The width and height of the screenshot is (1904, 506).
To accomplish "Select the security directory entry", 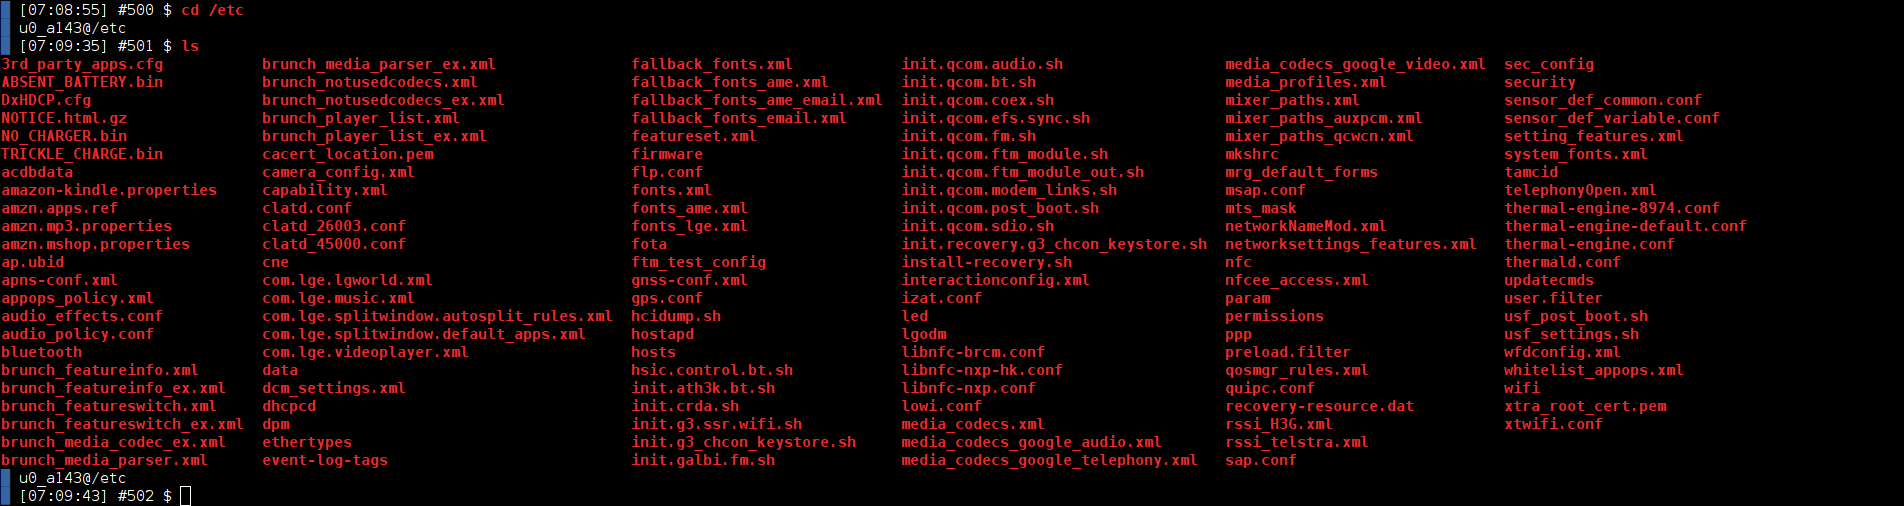I will tap(1540, 82).
